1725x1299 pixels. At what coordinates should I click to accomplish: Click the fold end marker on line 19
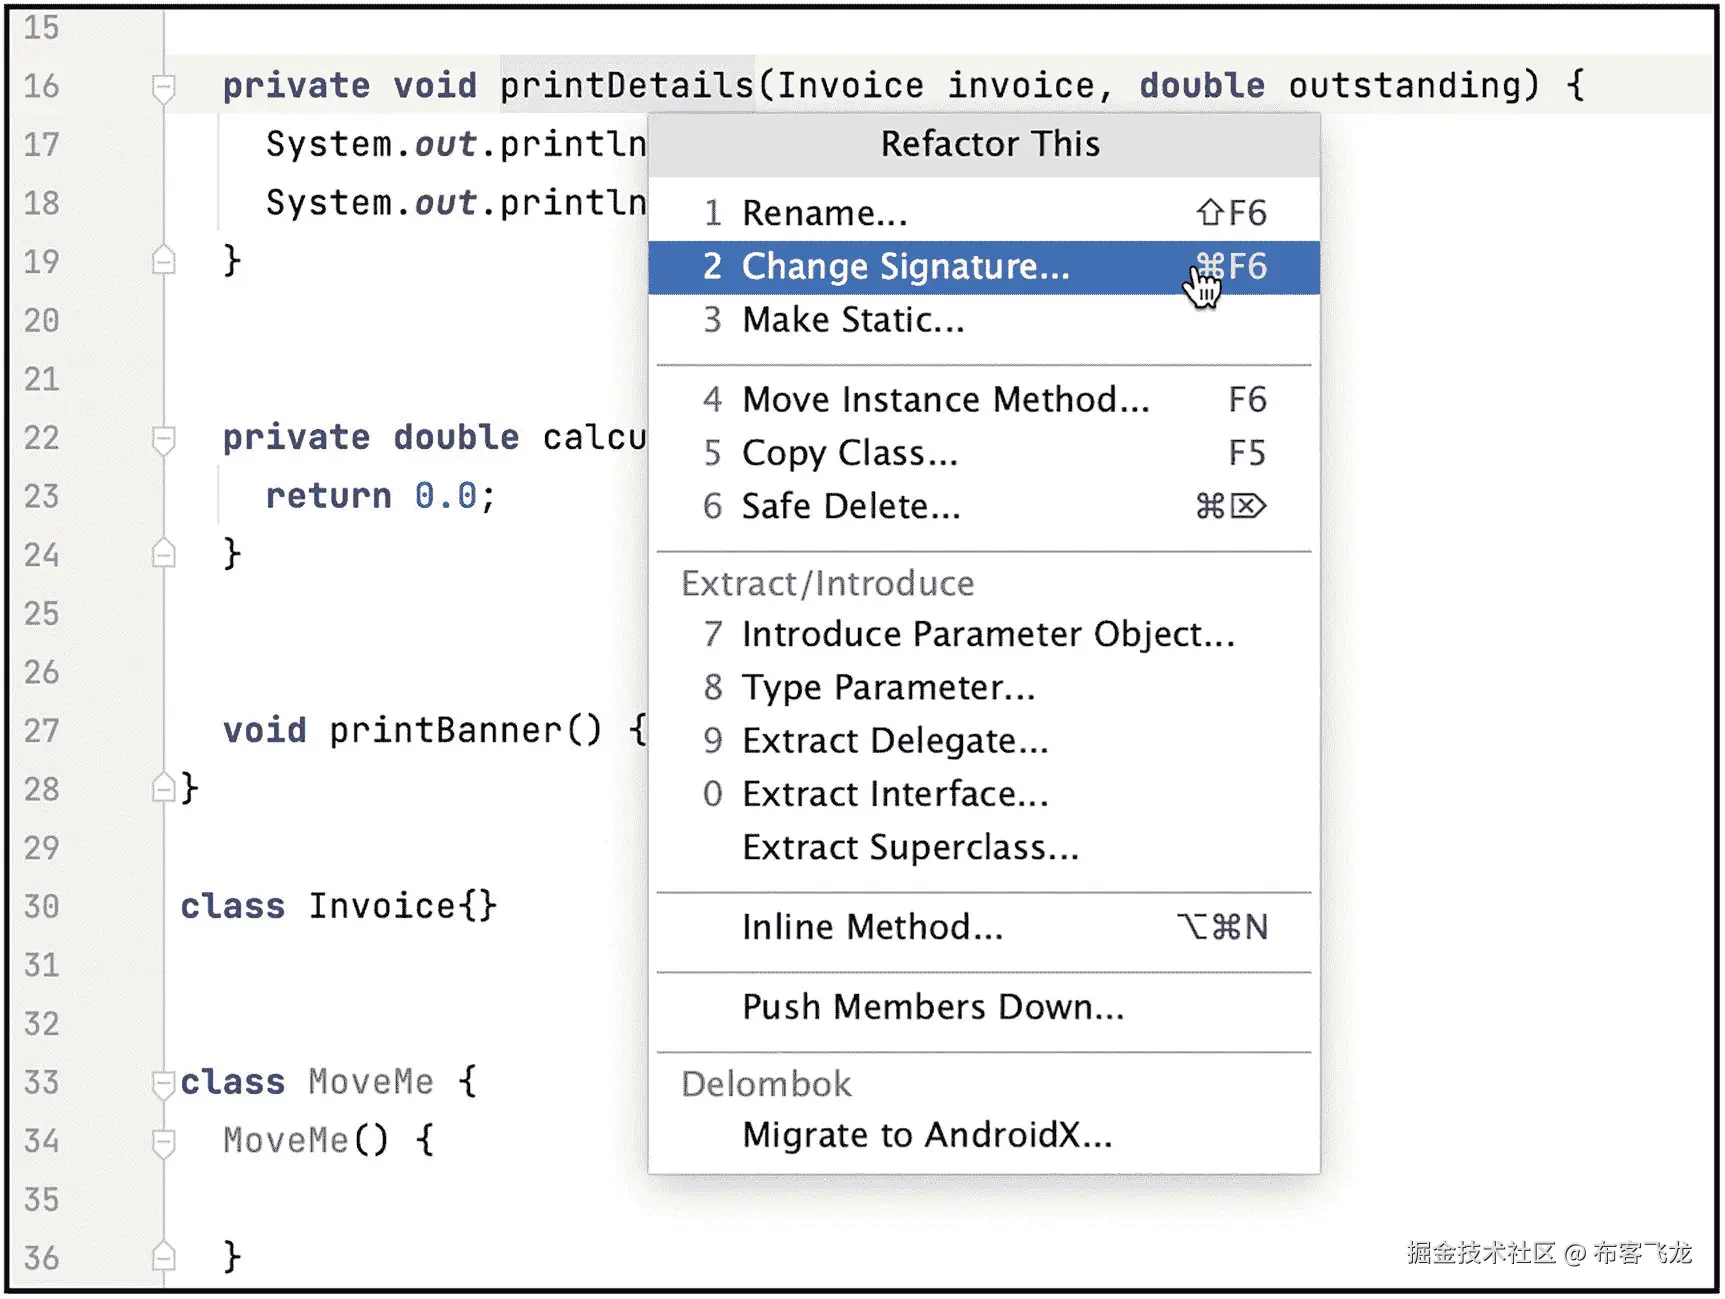click(163, 262)
